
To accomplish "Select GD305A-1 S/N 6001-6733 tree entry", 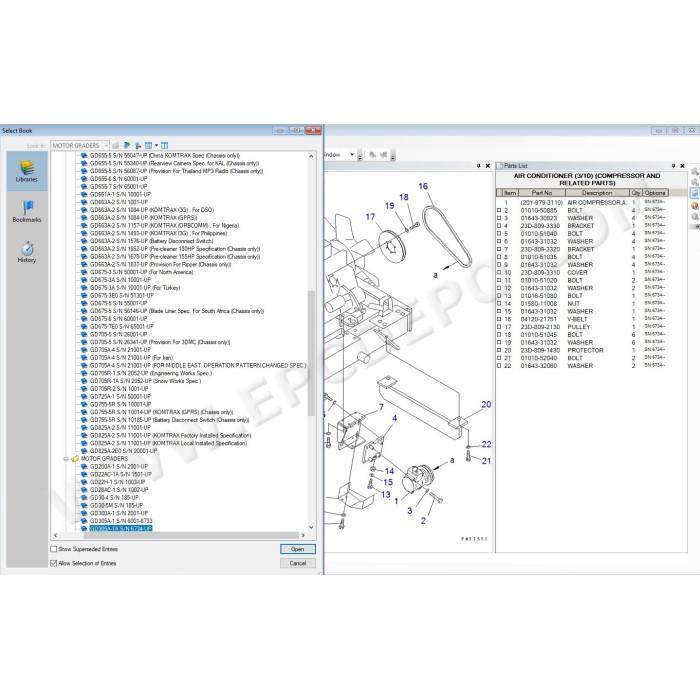I will coord(121,521).
